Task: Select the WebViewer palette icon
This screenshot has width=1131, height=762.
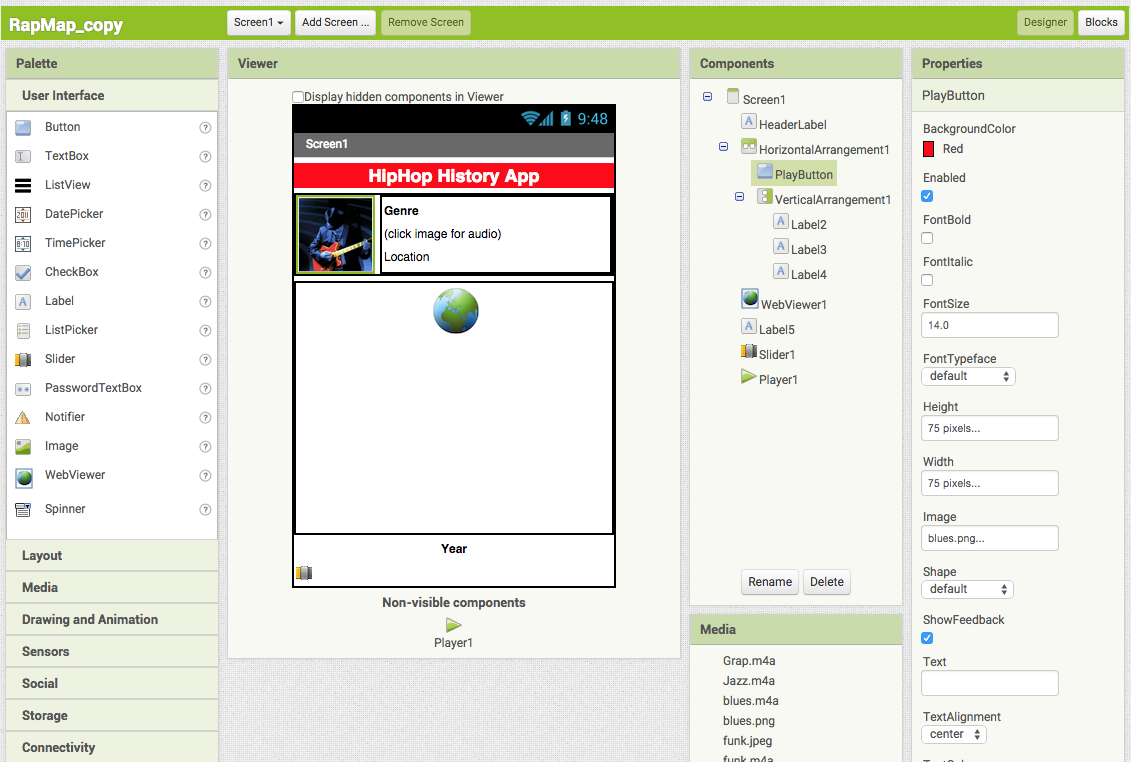Action: [x=24, y=477]
